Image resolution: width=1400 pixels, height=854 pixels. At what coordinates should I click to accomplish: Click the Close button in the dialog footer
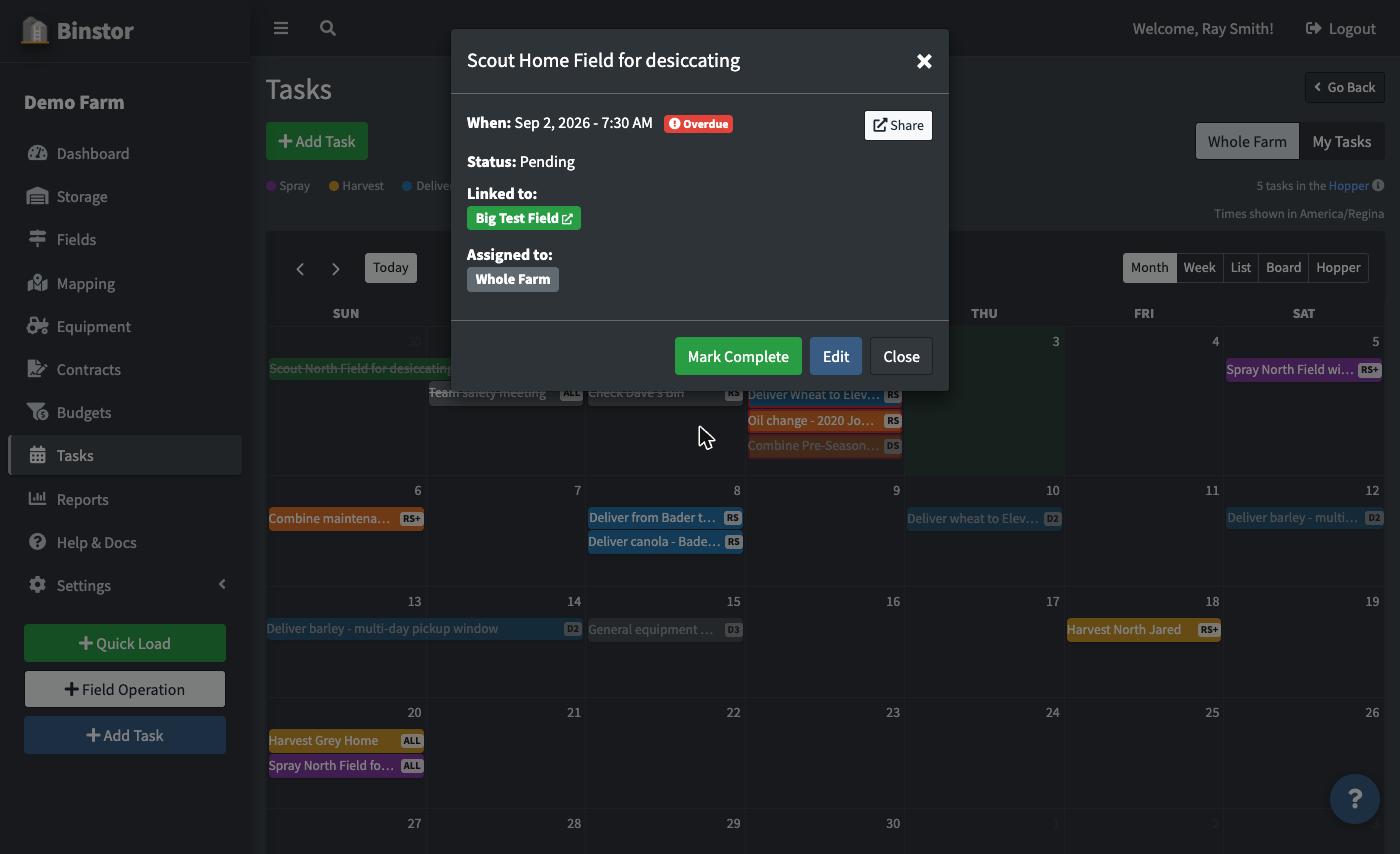pos(901,356)
